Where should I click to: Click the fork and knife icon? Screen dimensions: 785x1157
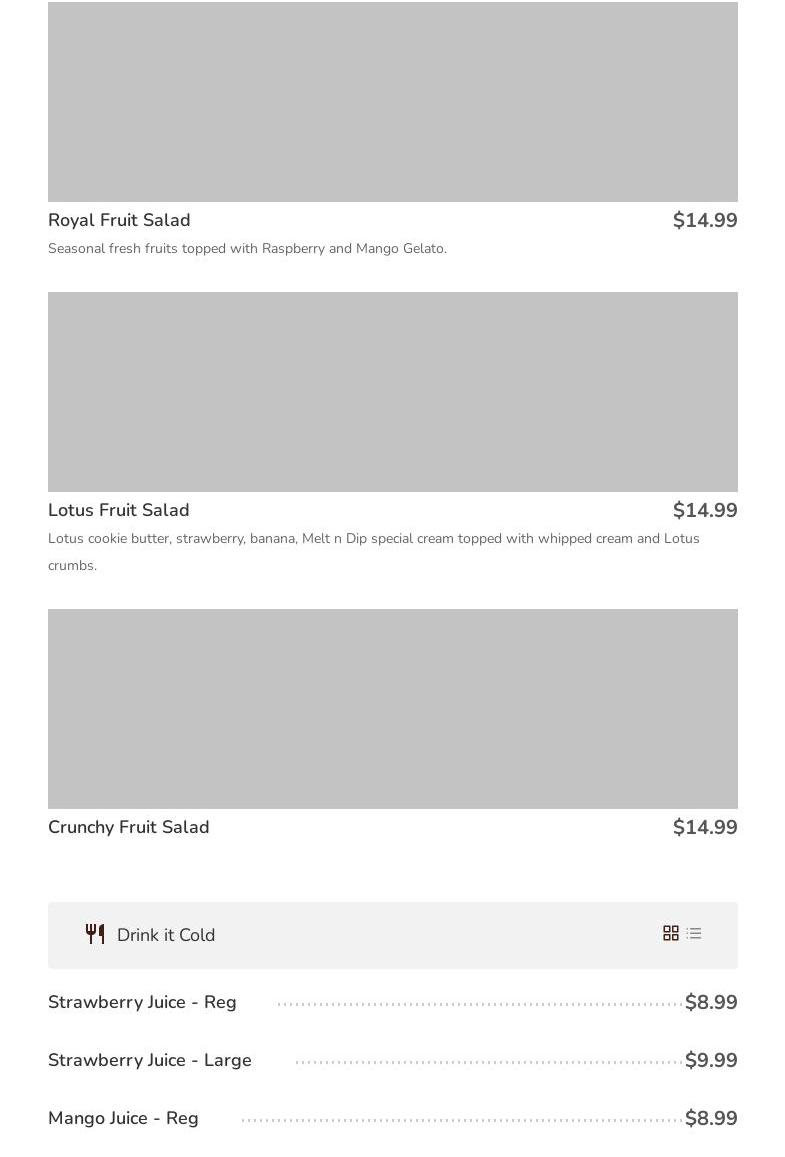[x=95, y=934]
